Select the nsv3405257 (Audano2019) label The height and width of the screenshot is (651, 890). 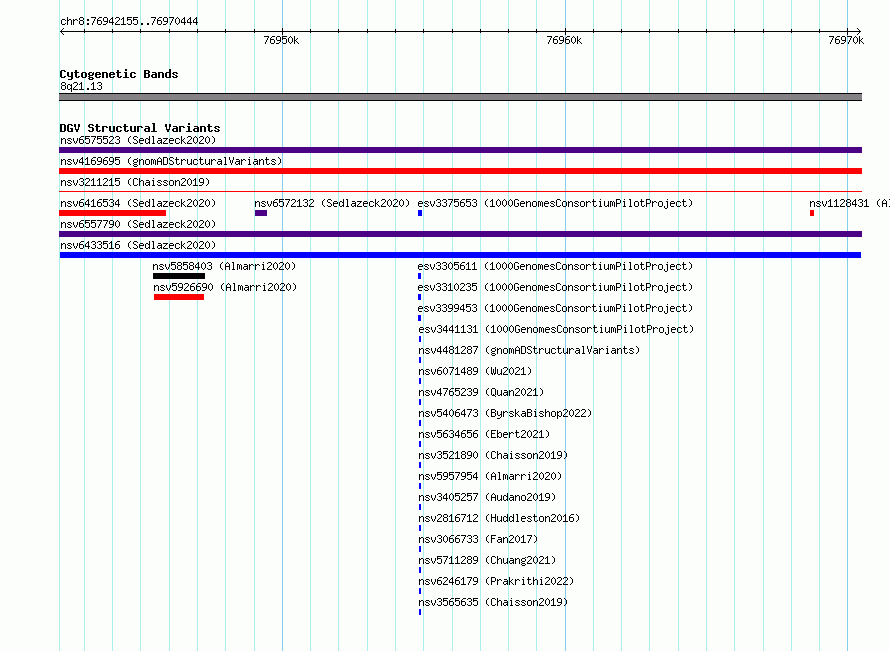(x=487, y=497)
